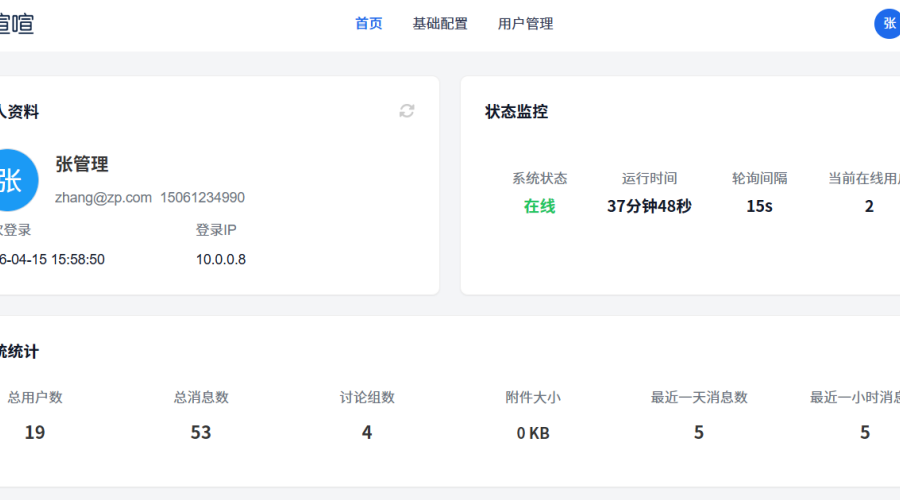Click the 登录IP label

[216, 230]
